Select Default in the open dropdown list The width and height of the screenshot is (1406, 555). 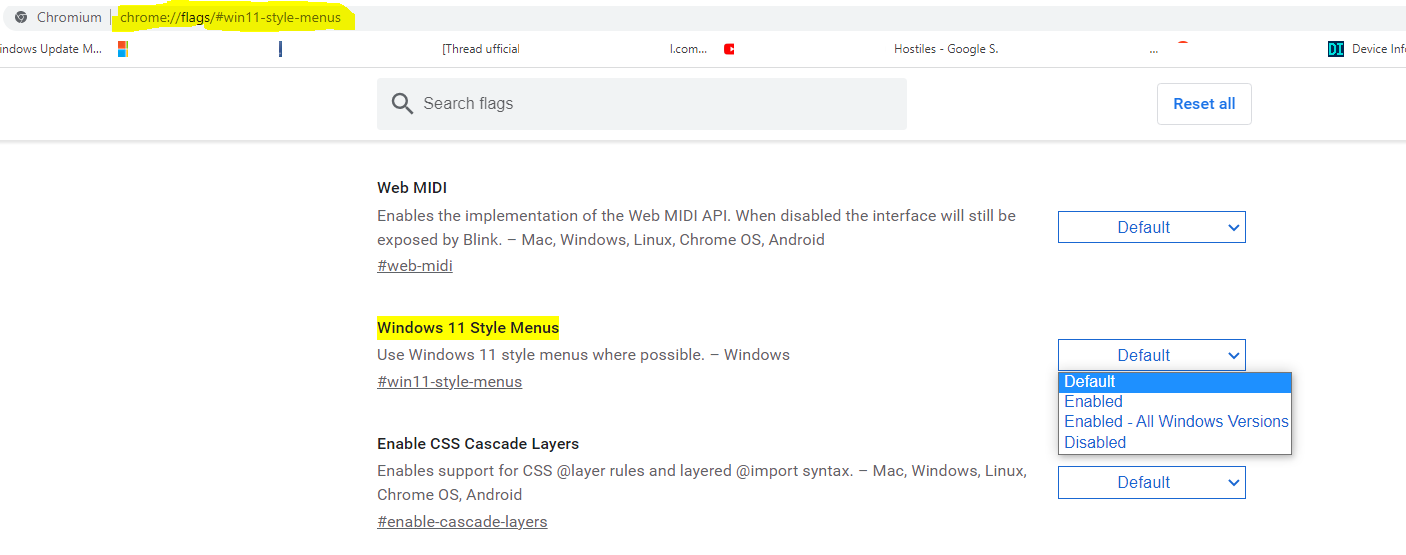[1175, 382]
